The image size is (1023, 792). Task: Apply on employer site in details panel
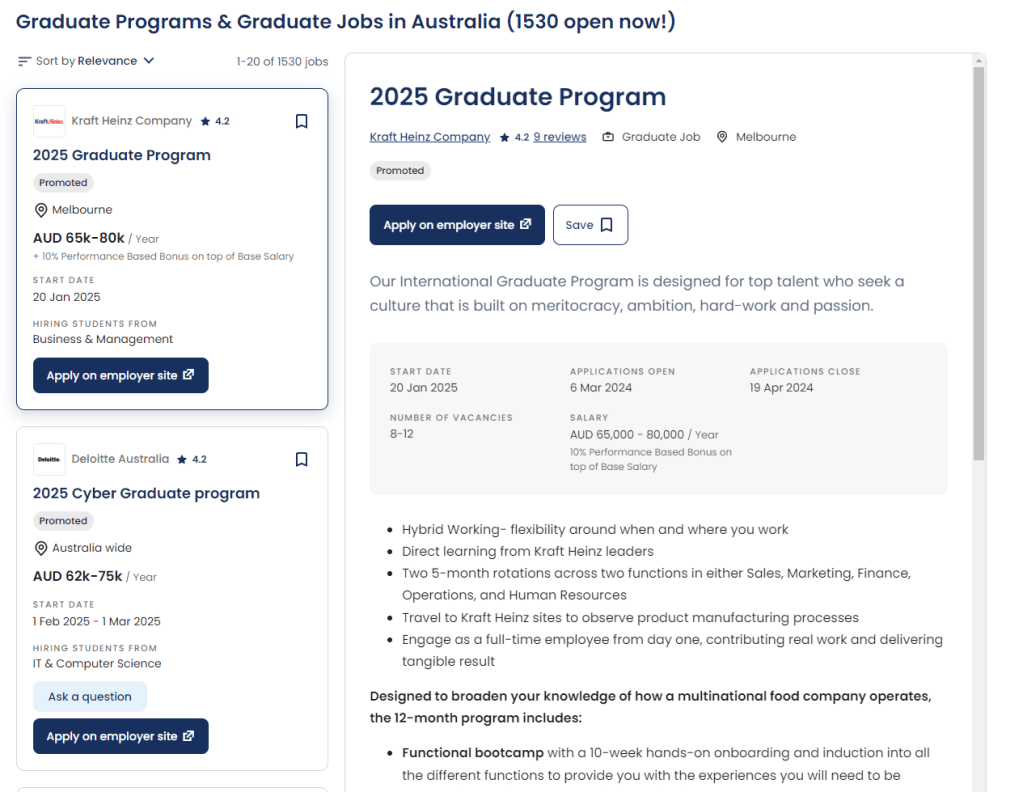click(457, 225)
